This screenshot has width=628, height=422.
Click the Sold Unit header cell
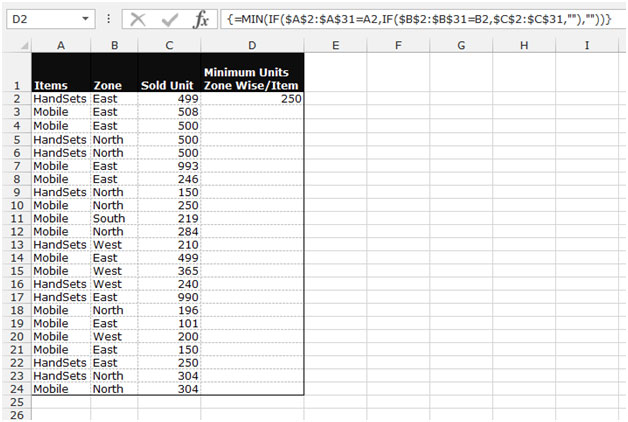(x=169, y=72)
